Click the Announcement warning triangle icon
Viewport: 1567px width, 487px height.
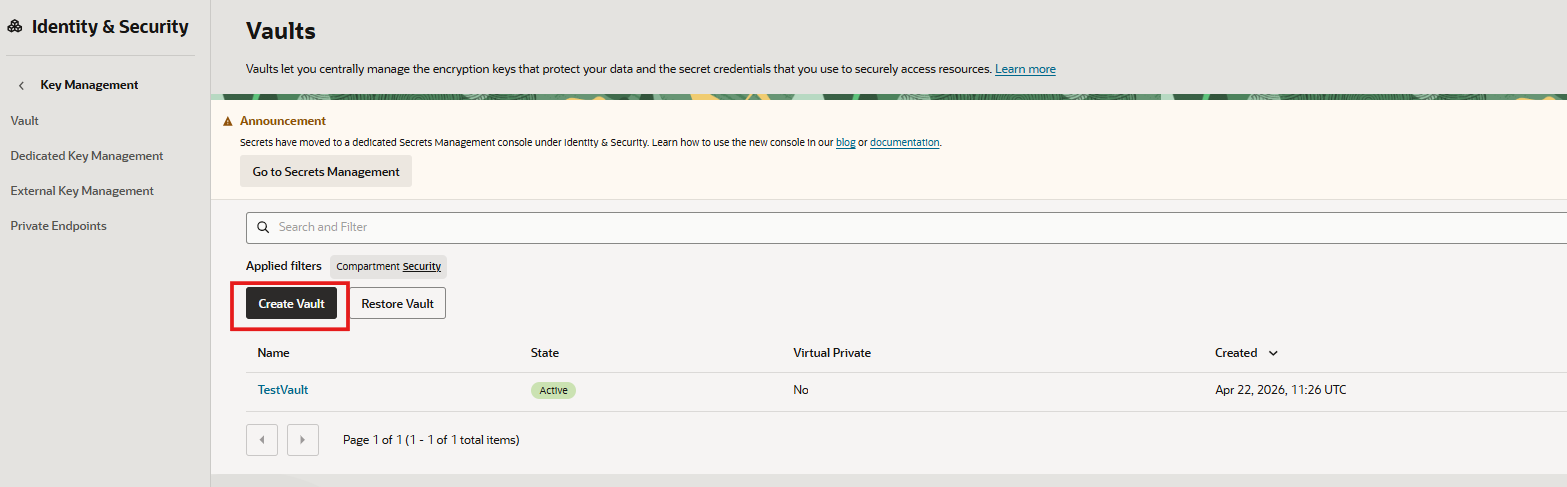228,121
